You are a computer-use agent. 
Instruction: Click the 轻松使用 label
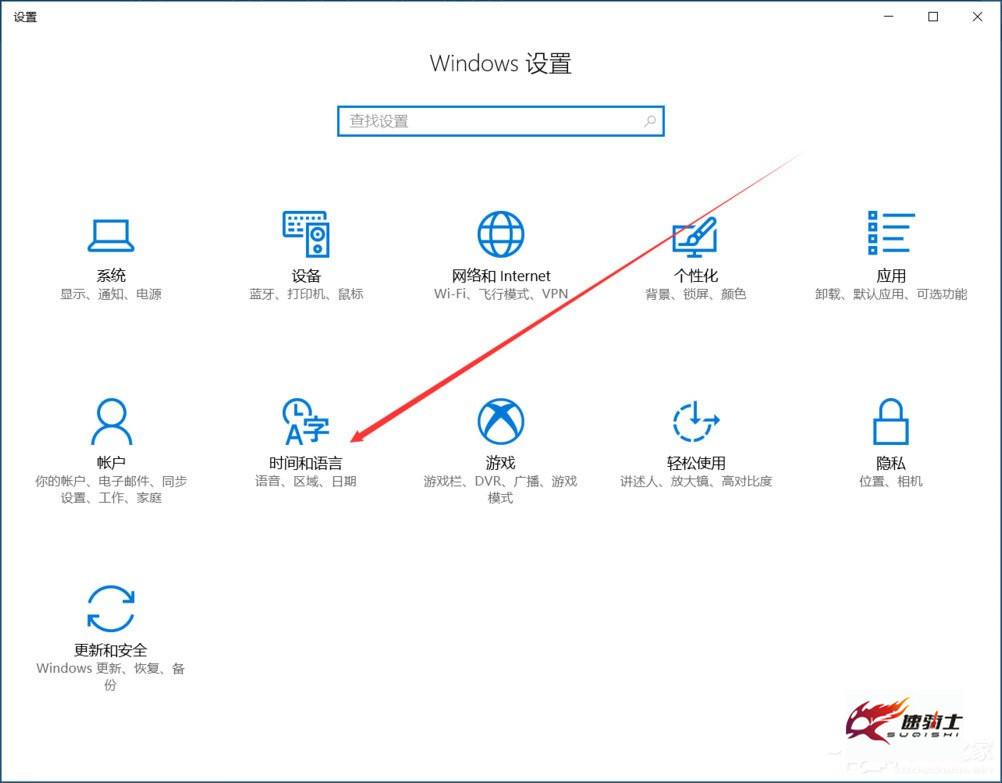(696, 463)
